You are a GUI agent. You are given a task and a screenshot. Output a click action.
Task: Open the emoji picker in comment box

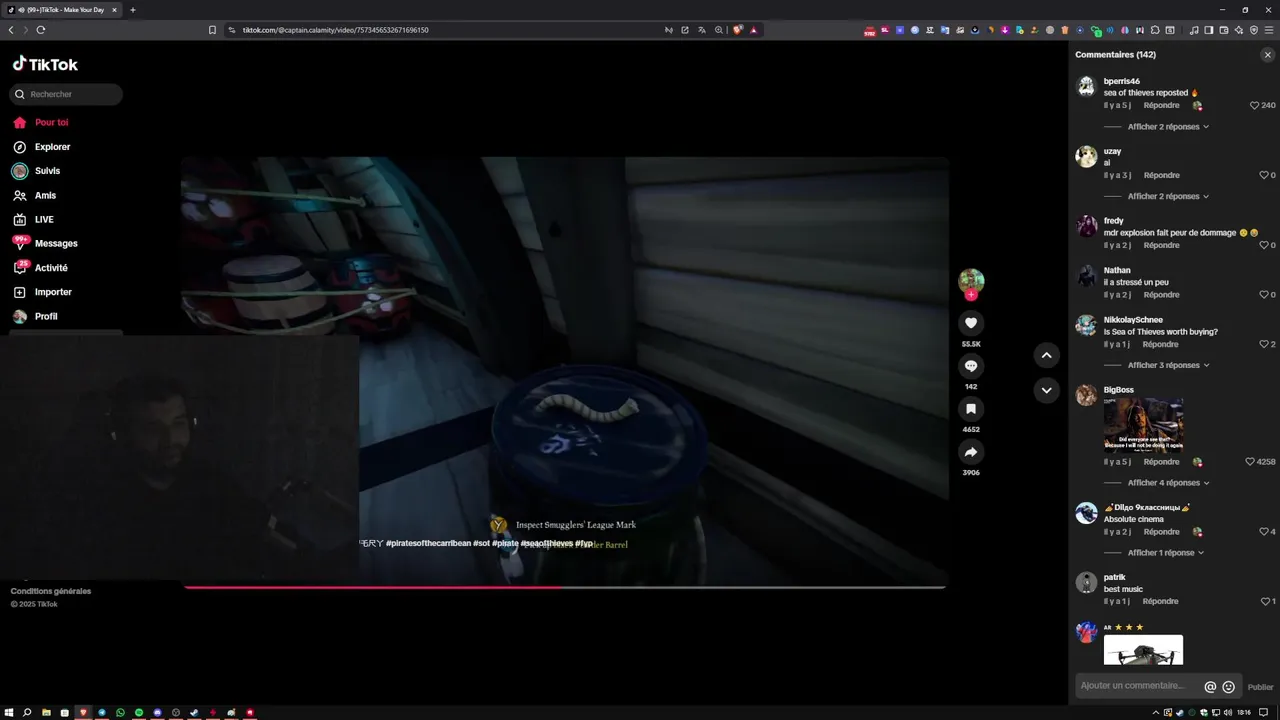(1228, 687)
